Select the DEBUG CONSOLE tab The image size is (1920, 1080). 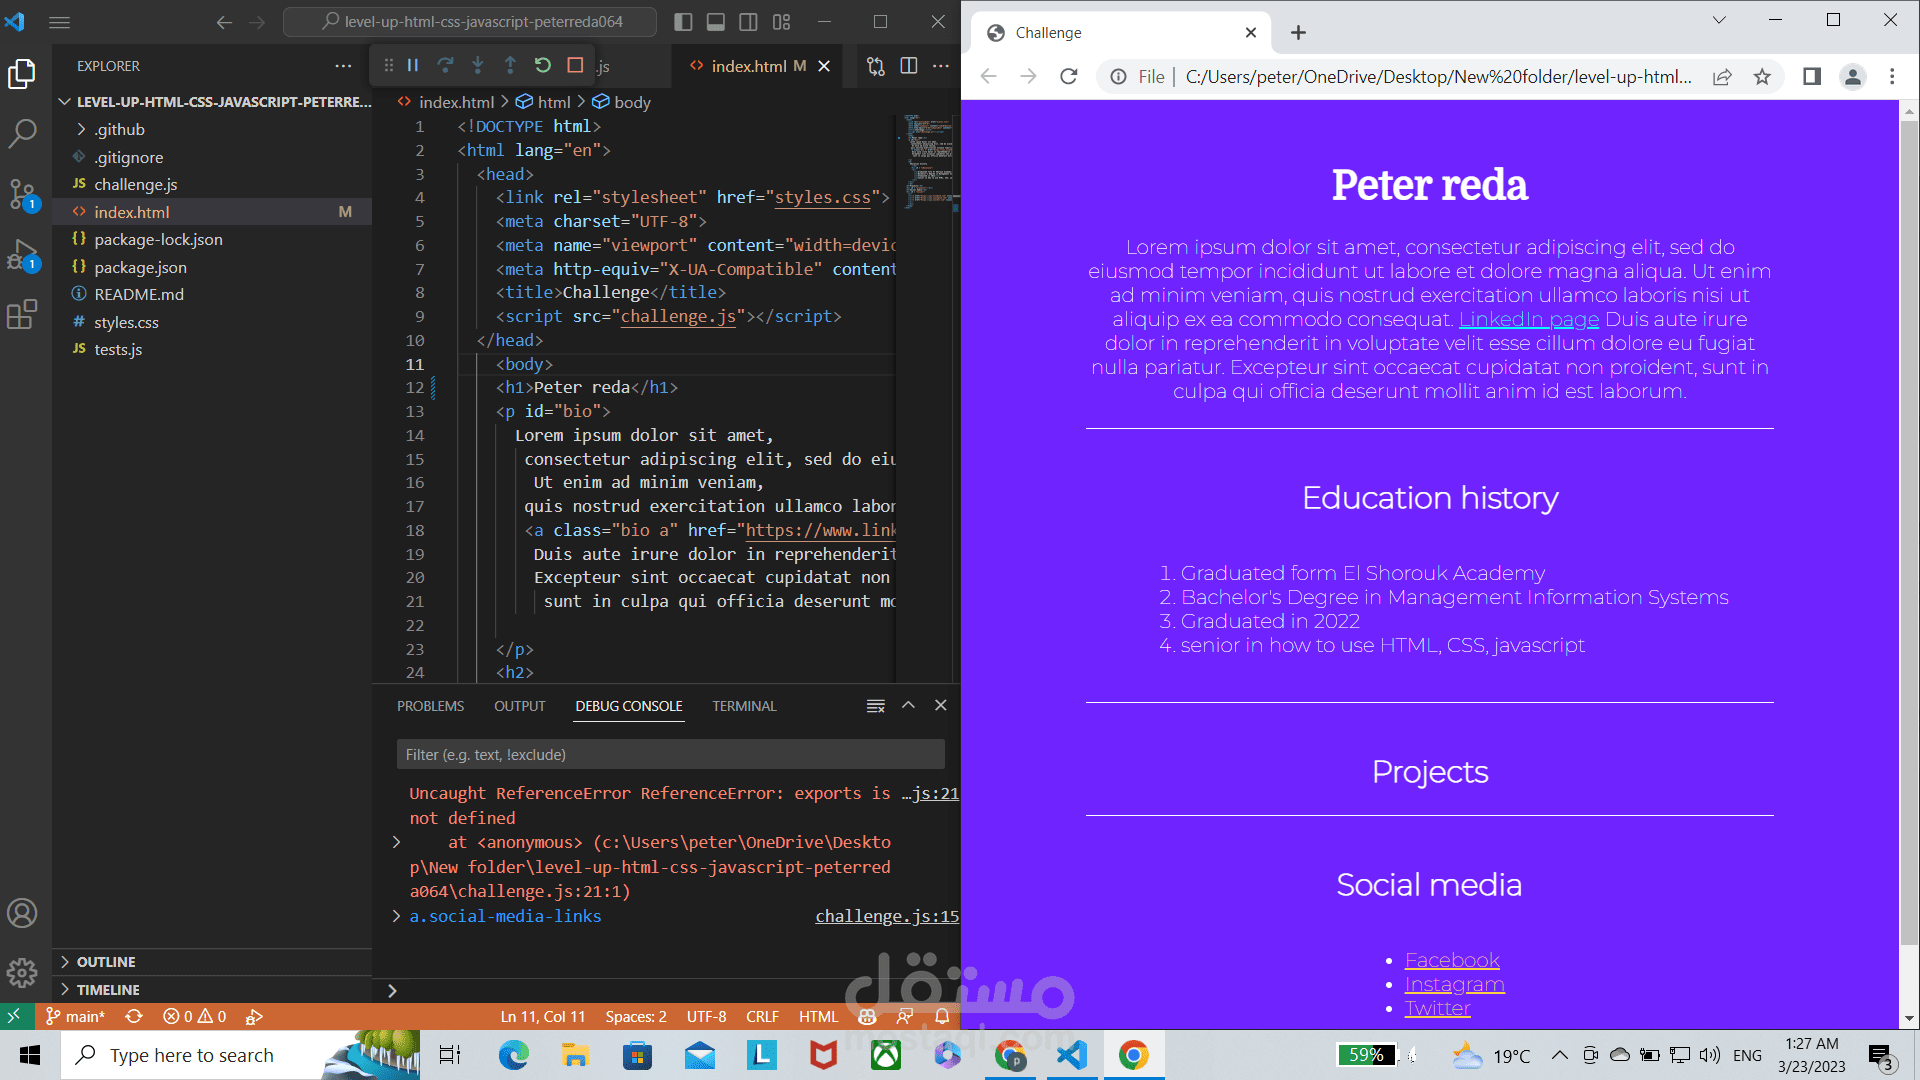coord(629,706)
